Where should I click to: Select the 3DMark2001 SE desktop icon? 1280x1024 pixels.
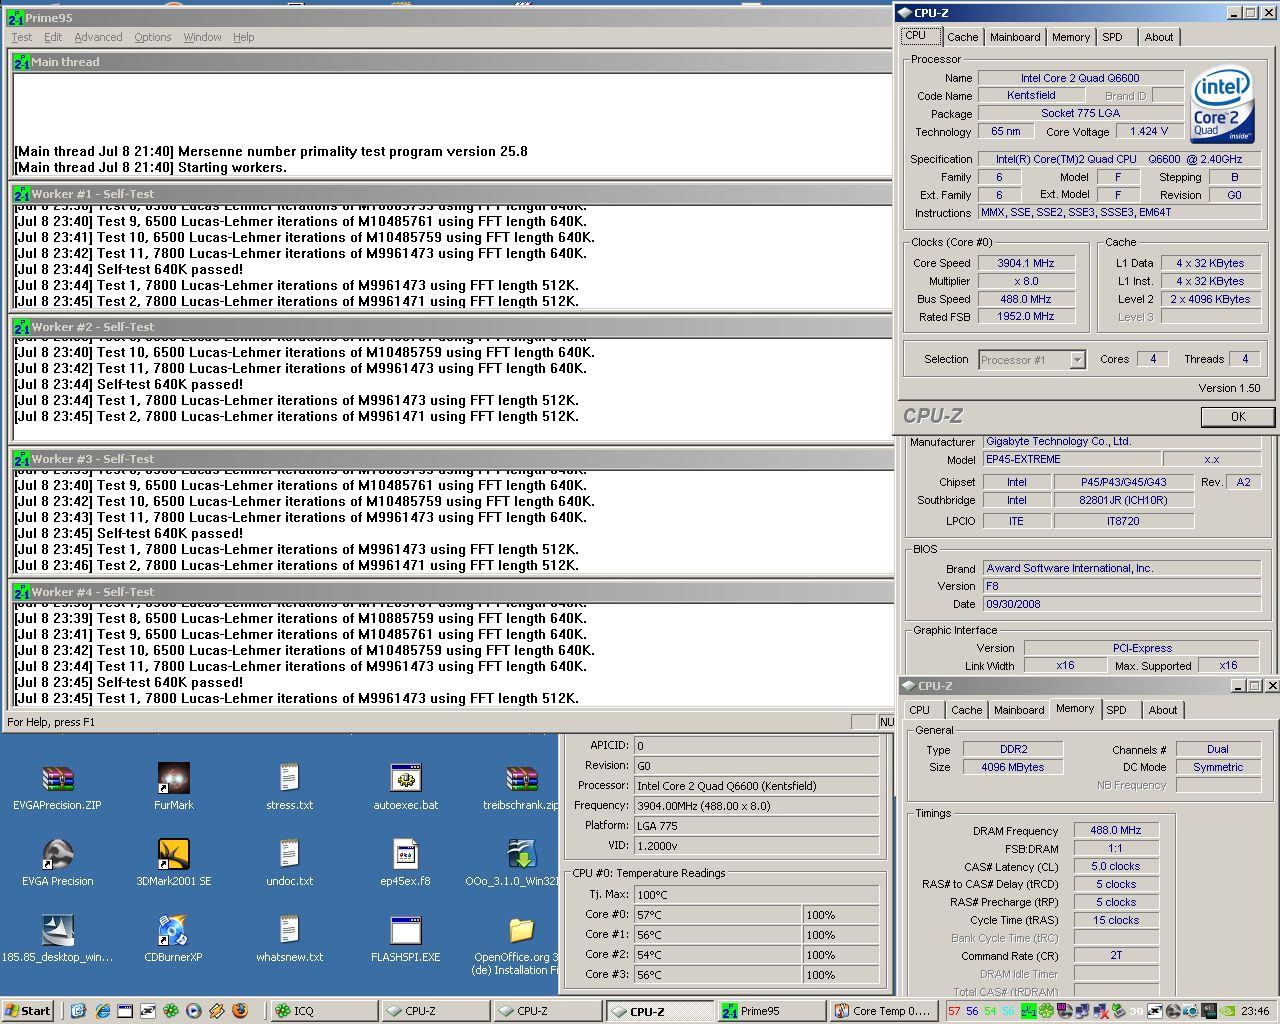174,854
